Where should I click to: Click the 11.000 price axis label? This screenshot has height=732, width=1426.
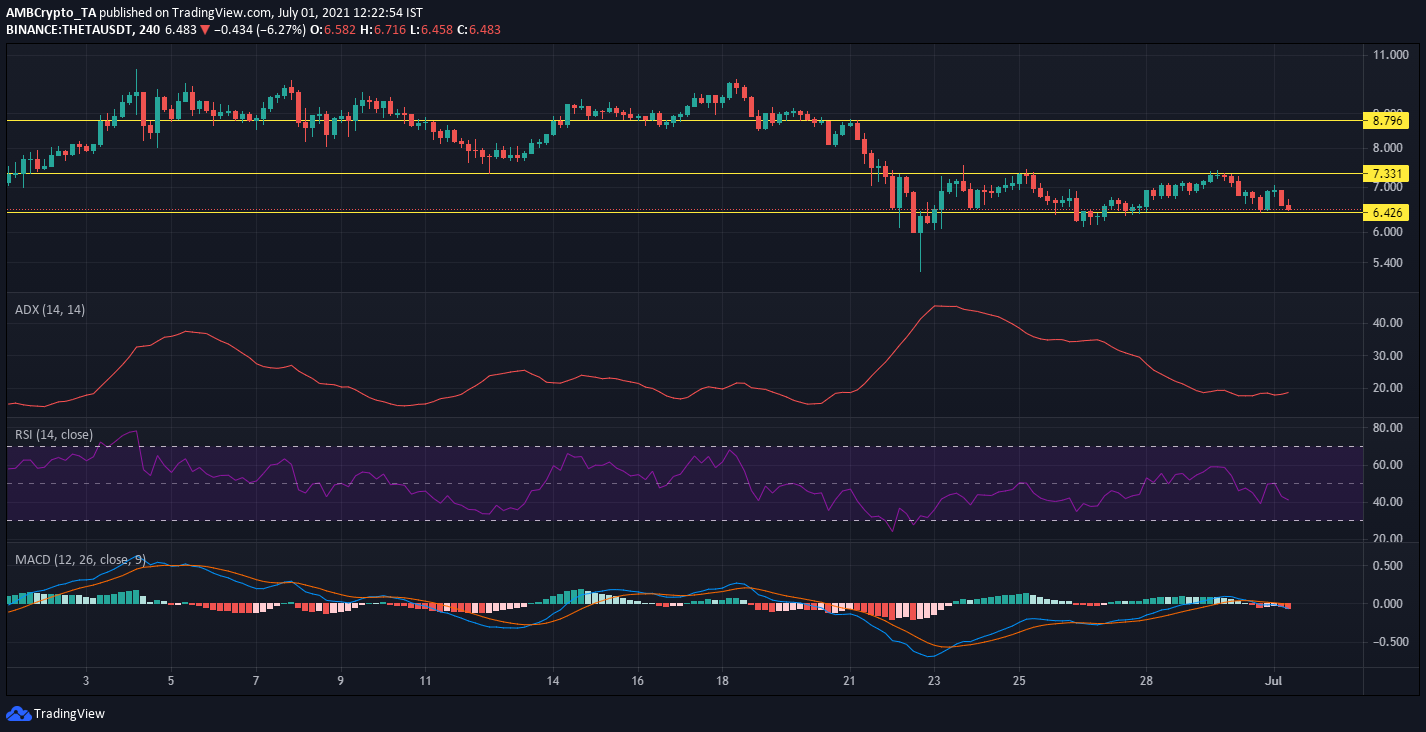coord(1392,55)
